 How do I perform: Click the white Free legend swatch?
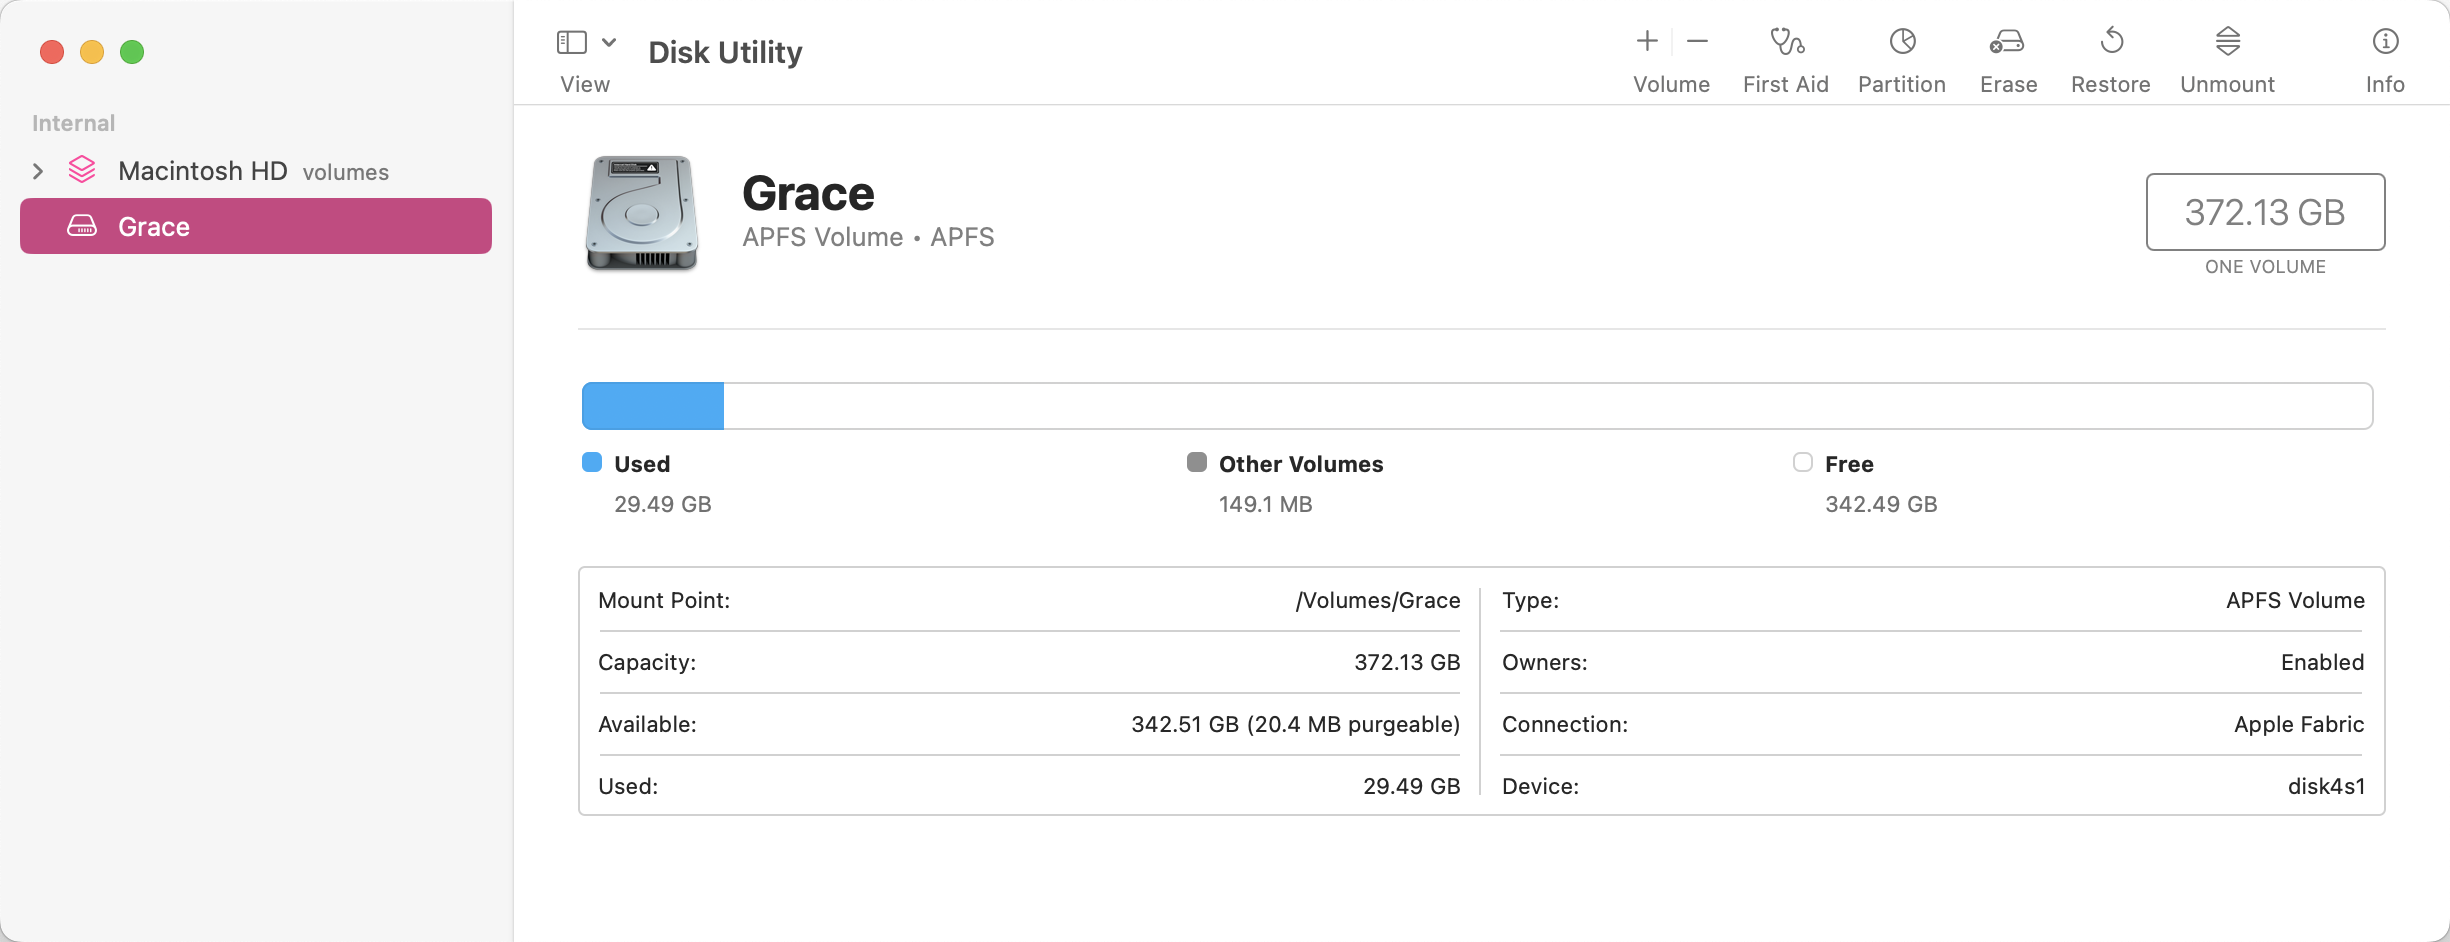point(1802,462)
